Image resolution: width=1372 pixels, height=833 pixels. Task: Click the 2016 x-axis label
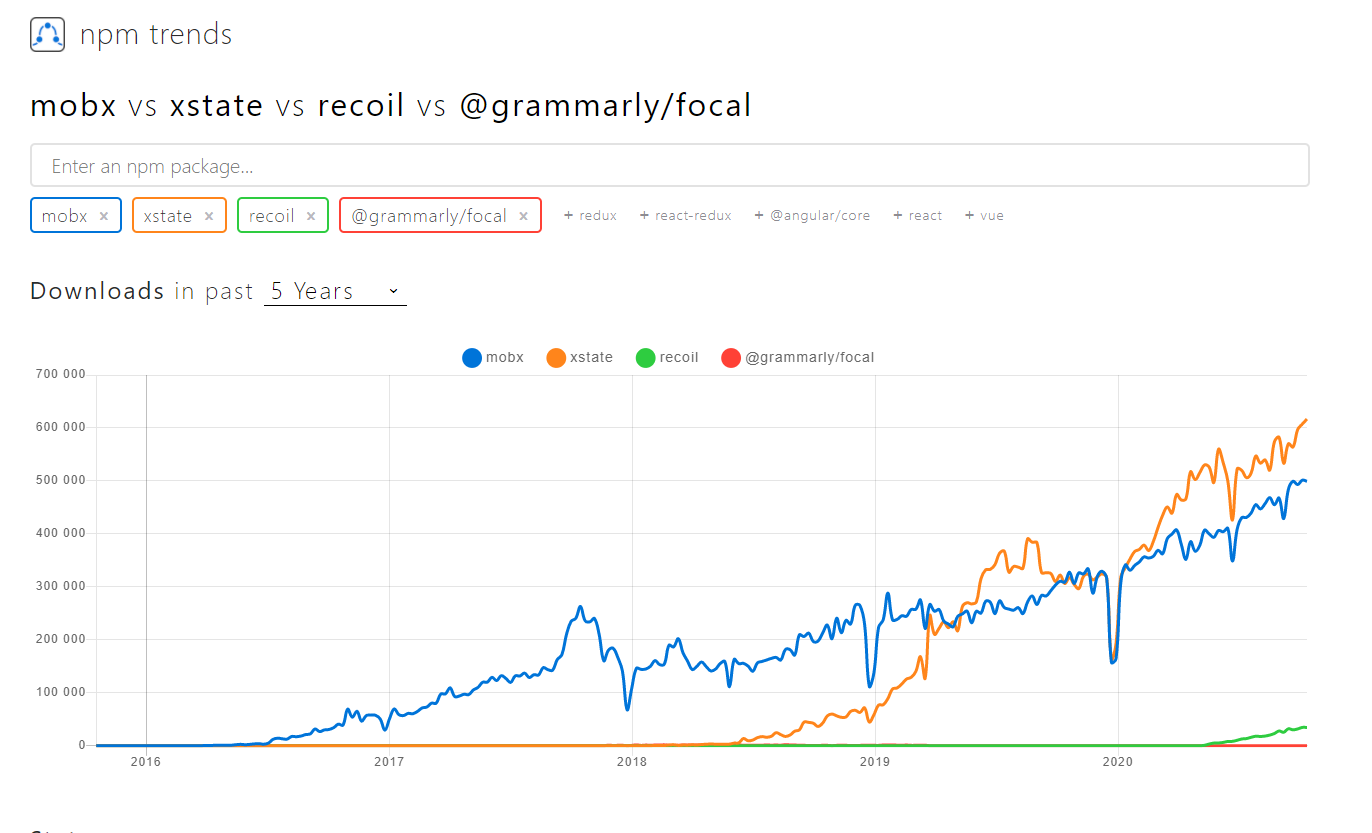click(146, 762)
